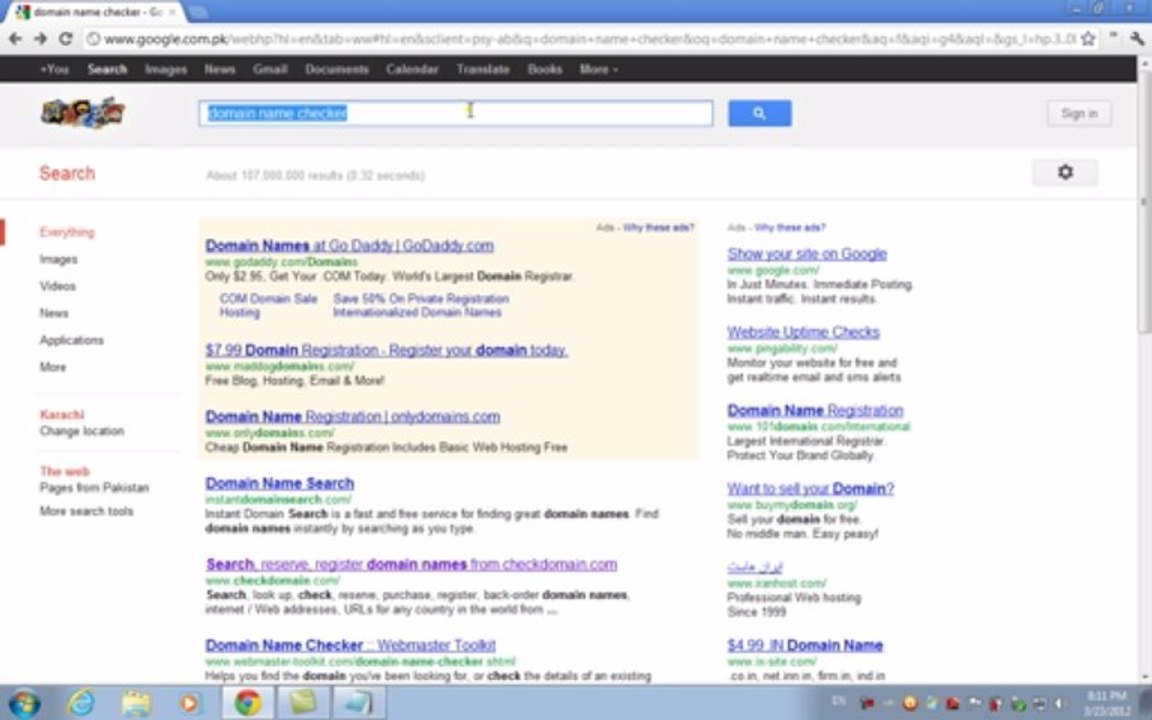Viewport: 1152px width, 720px height.
Task: Open the Windows Start button
Action: coord(24,703)
